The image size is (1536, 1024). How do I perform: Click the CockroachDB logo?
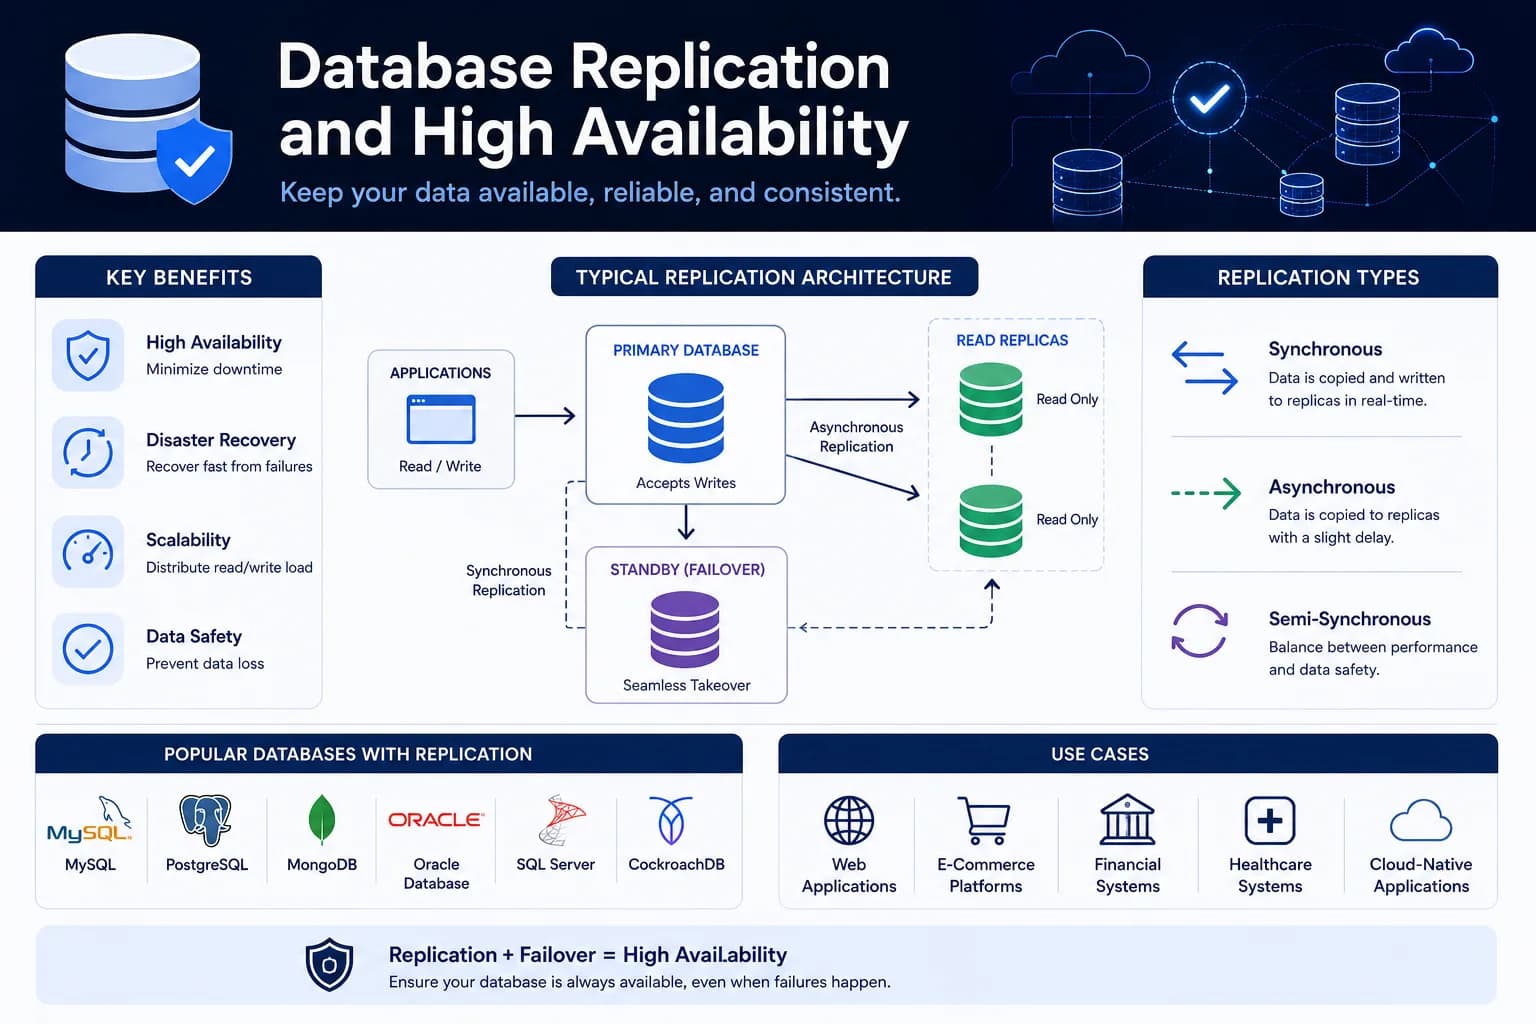pyautogui.click(x=671, y=821)
